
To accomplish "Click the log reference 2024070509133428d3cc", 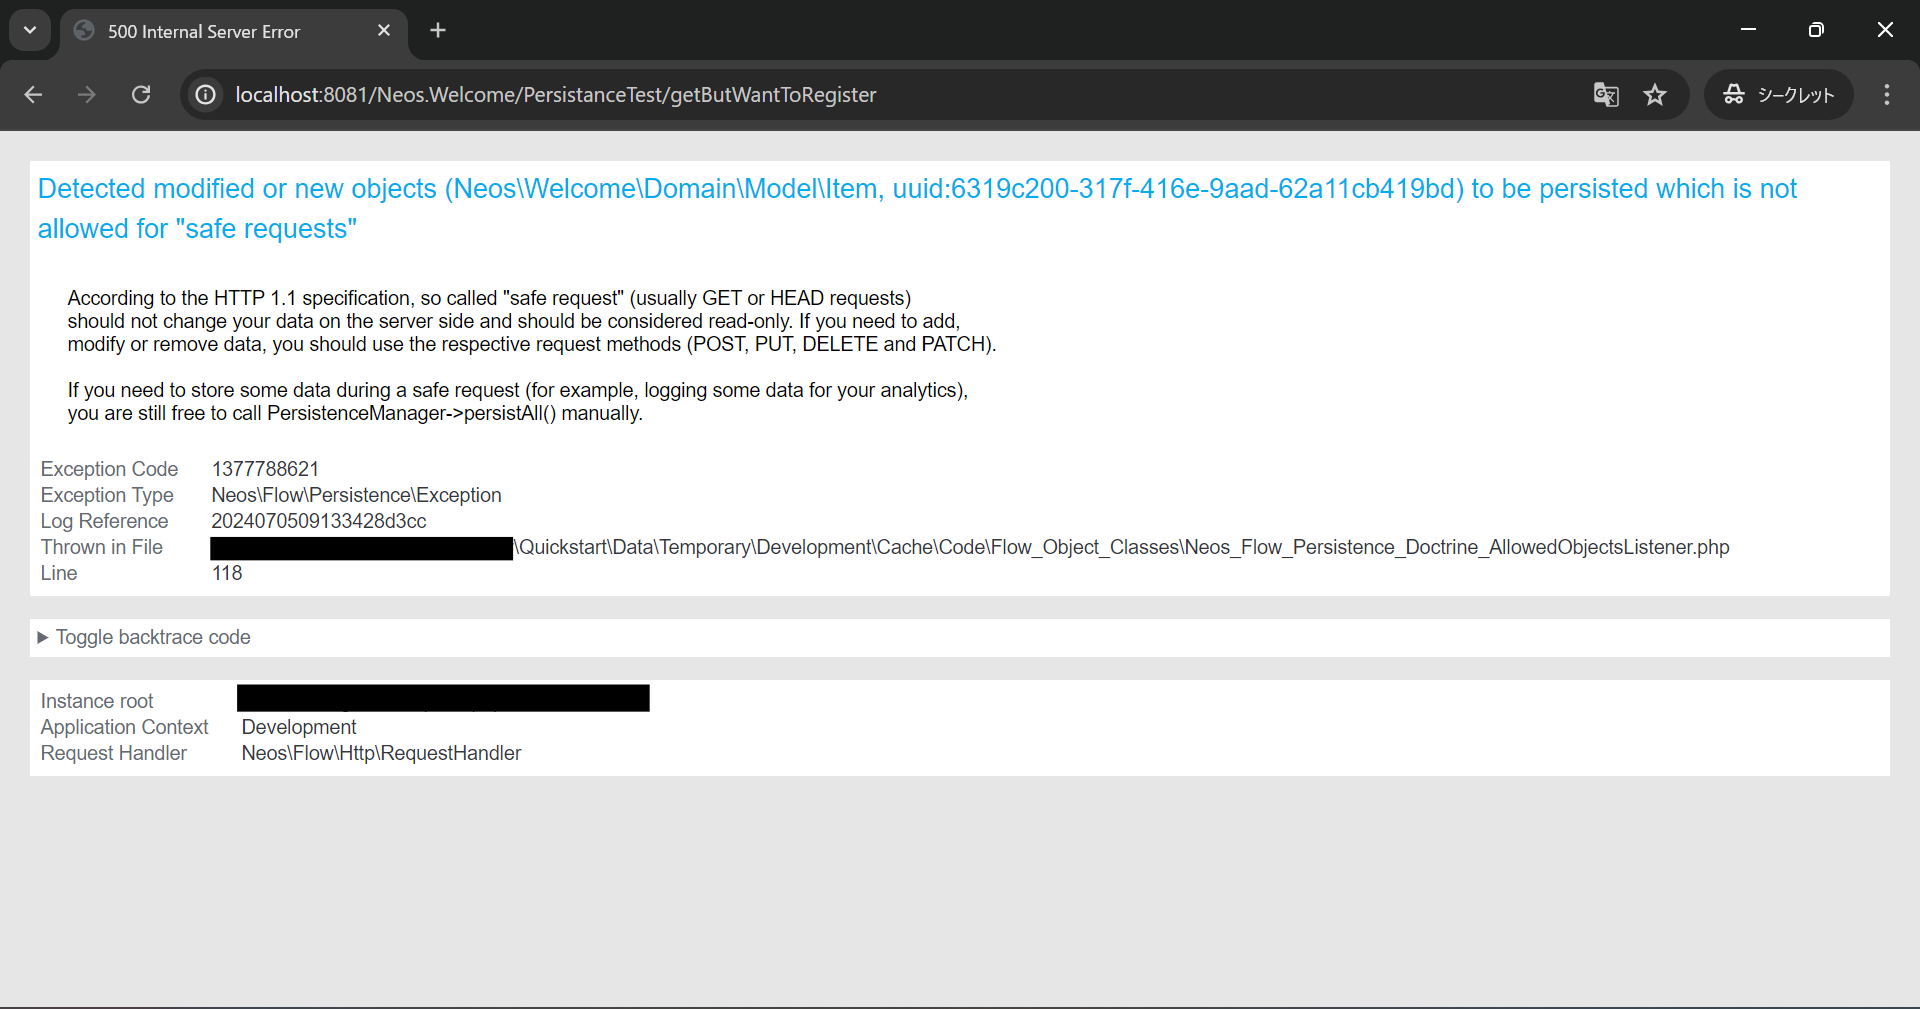I will [x=319, y=521].
